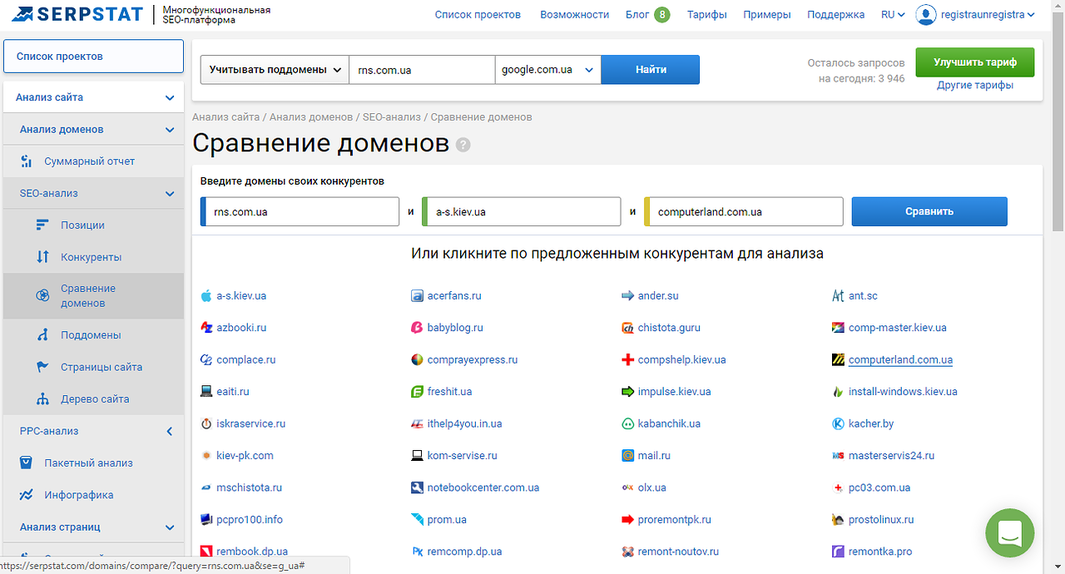Click the impulse.kiev.ua green arrow favicon

click(x=628, y=391)
